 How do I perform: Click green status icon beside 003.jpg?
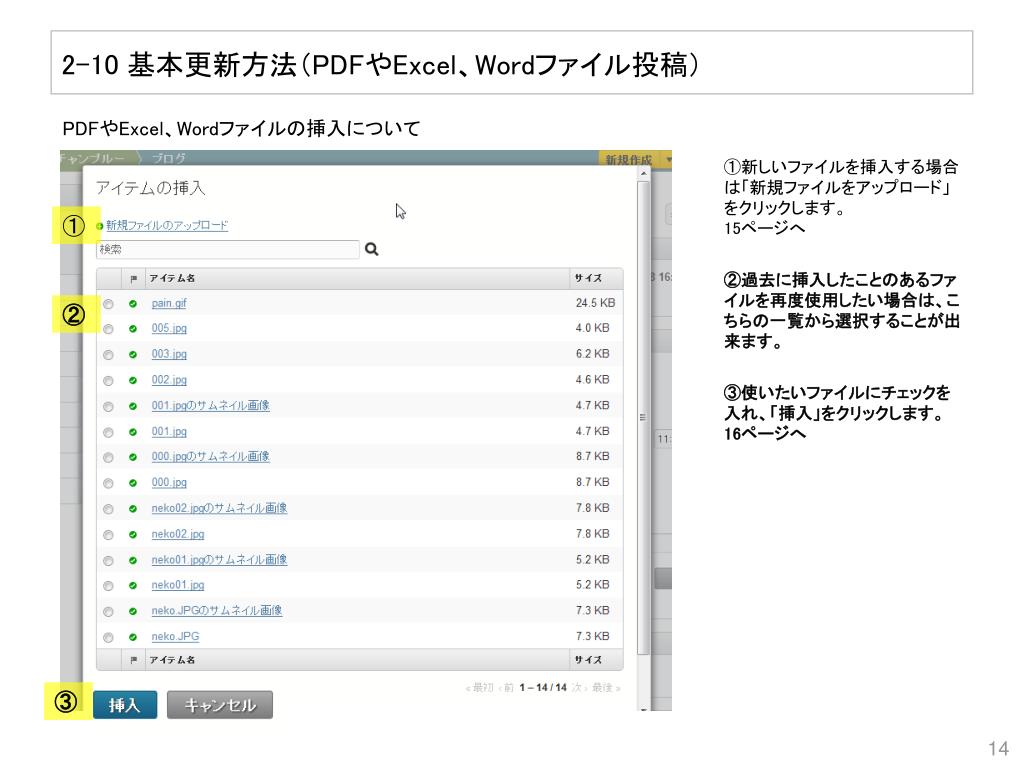click(x=133, y=355)
